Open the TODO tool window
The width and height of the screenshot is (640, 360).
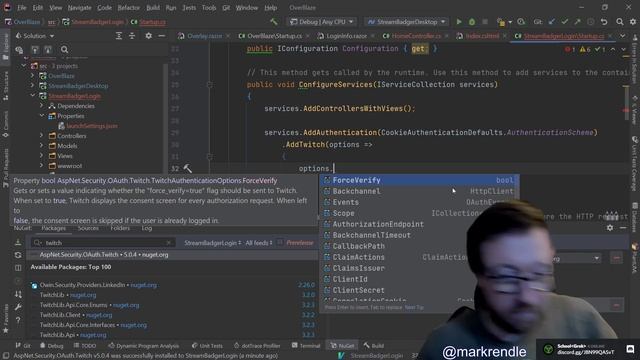click(x=85, y=346)
